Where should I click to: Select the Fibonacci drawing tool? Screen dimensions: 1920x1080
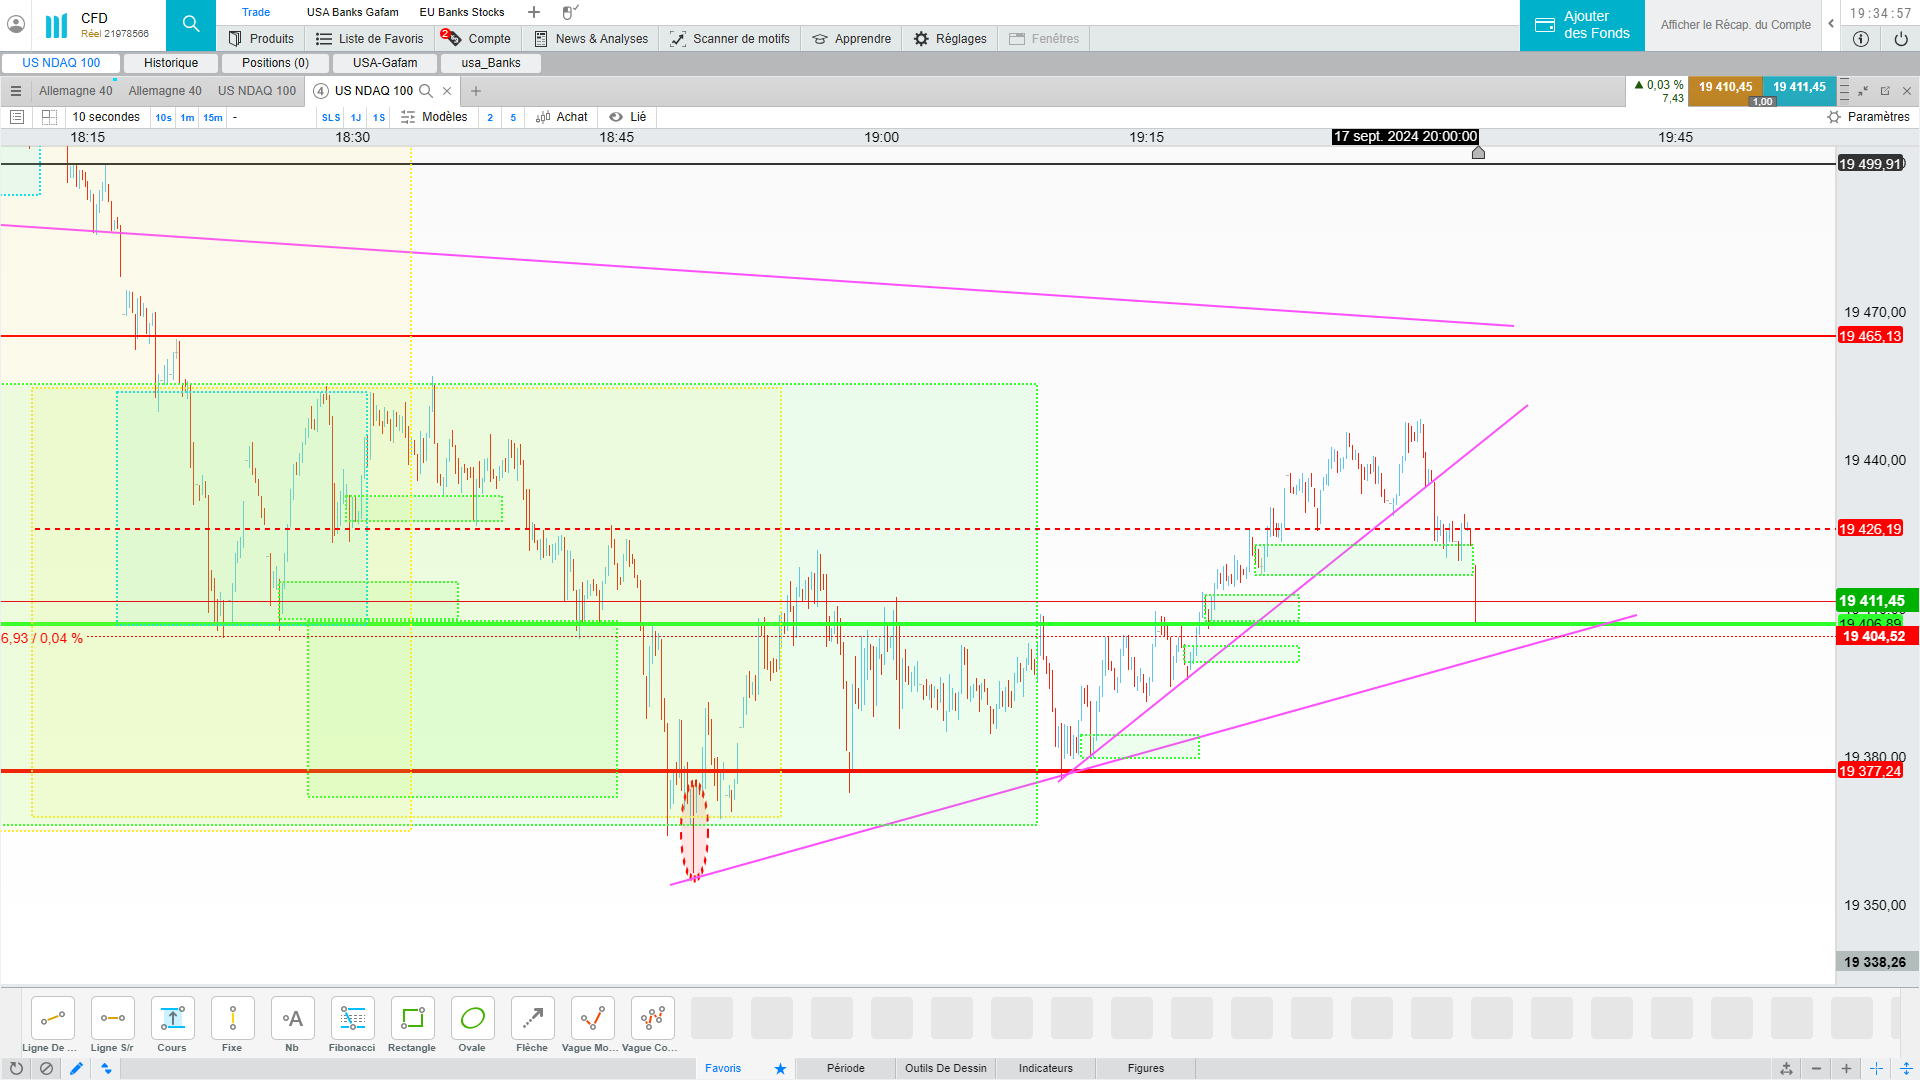[352, 1019]
